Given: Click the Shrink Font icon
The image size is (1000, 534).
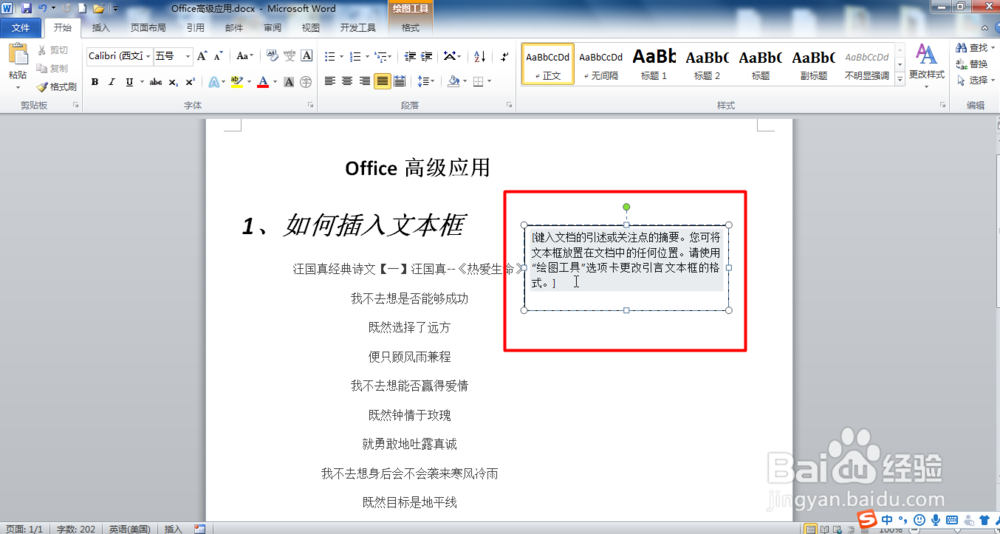Looking at the screenshot, I should 217,56.
